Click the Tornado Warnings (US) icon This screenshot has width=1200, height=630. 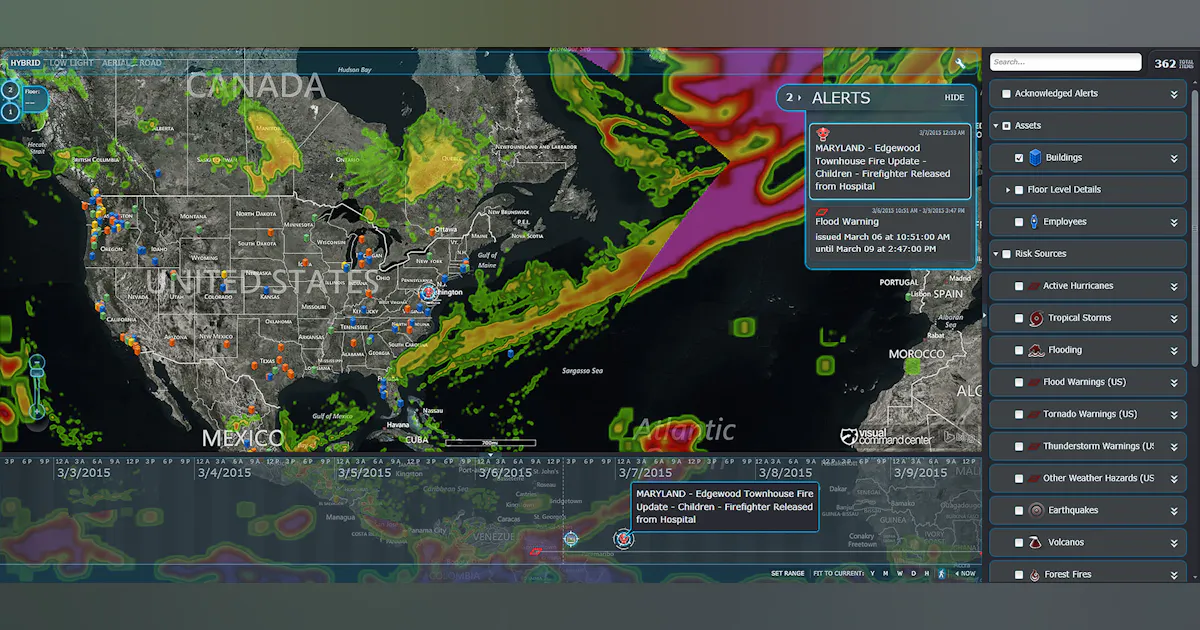click(x=1034, y=414)
